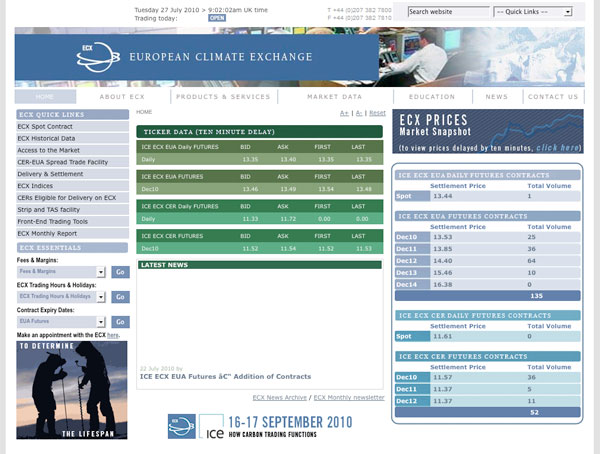Click the Search website input field
Screen dimensions: 600x454
coord(448,12)
